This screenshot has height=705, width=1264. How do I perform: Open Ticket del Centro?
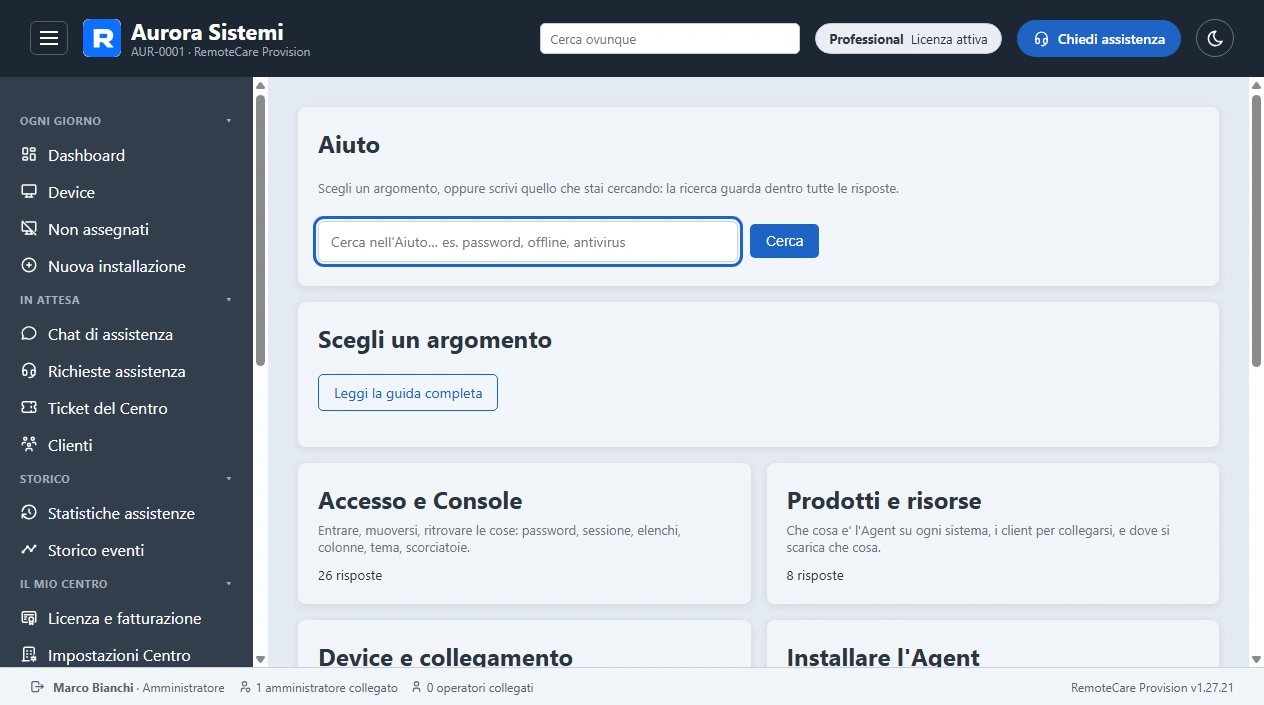[126, 408]
